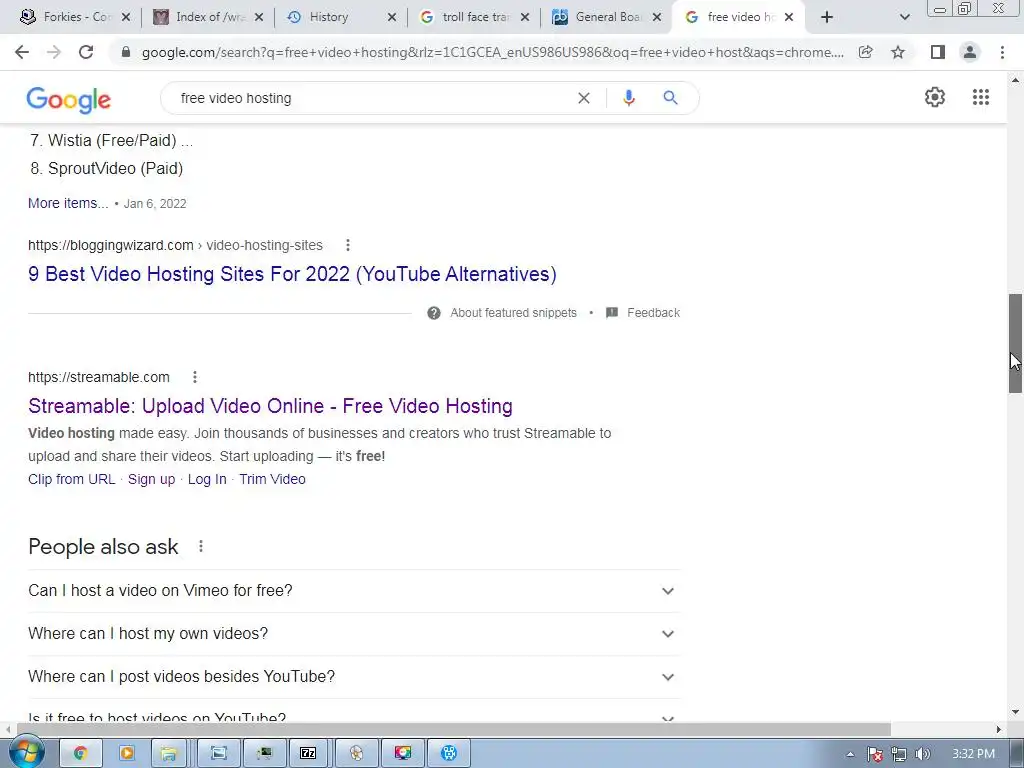Open the Streamable Free Video Hosting result

coord(270,406)
